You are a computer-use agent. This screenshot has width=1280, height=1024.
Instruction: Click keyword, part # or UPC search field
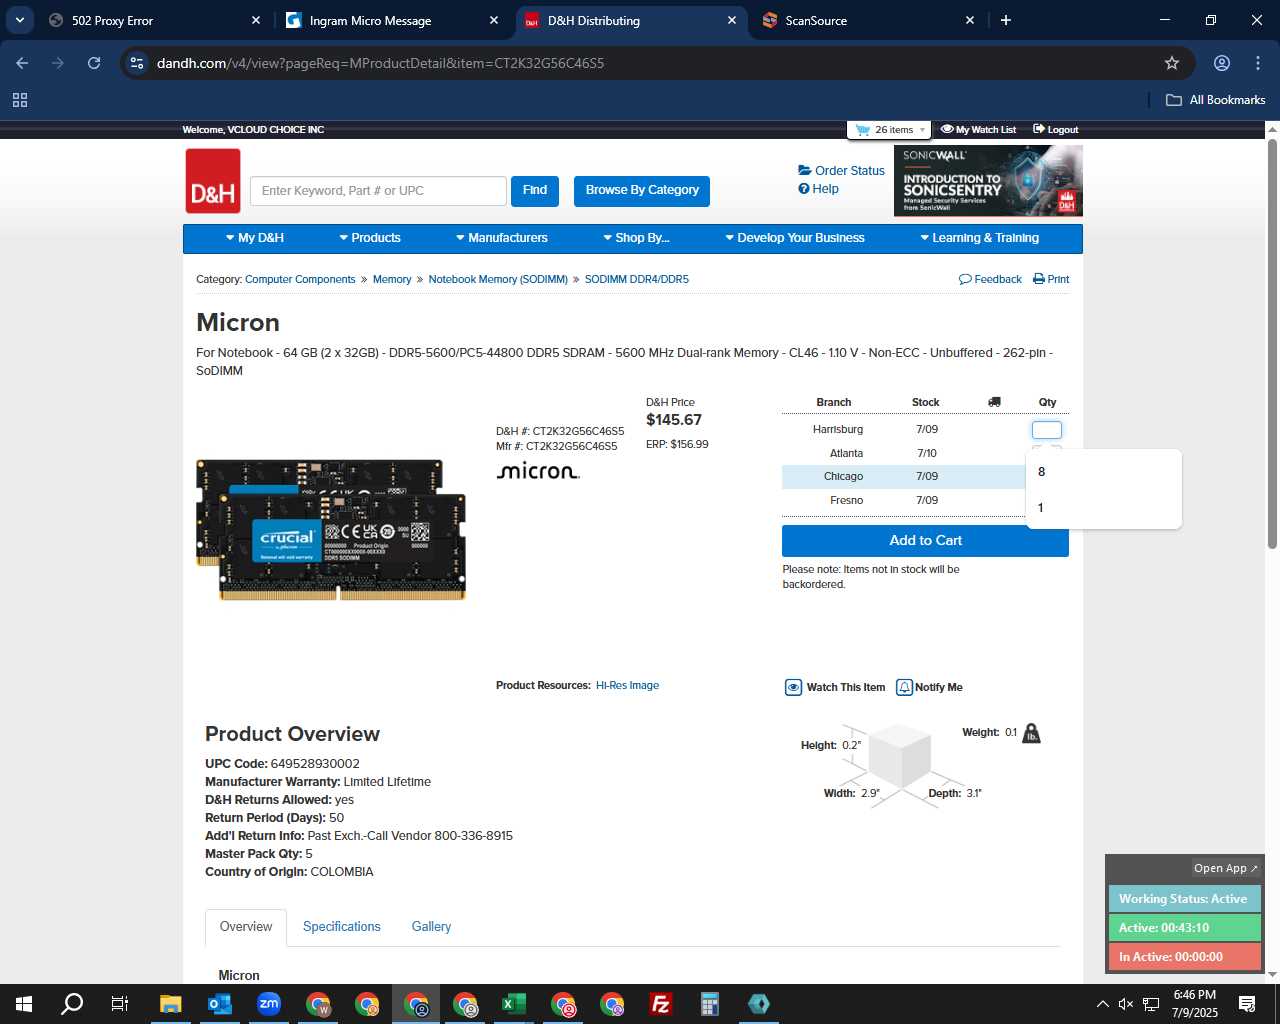tap(378, 191)
